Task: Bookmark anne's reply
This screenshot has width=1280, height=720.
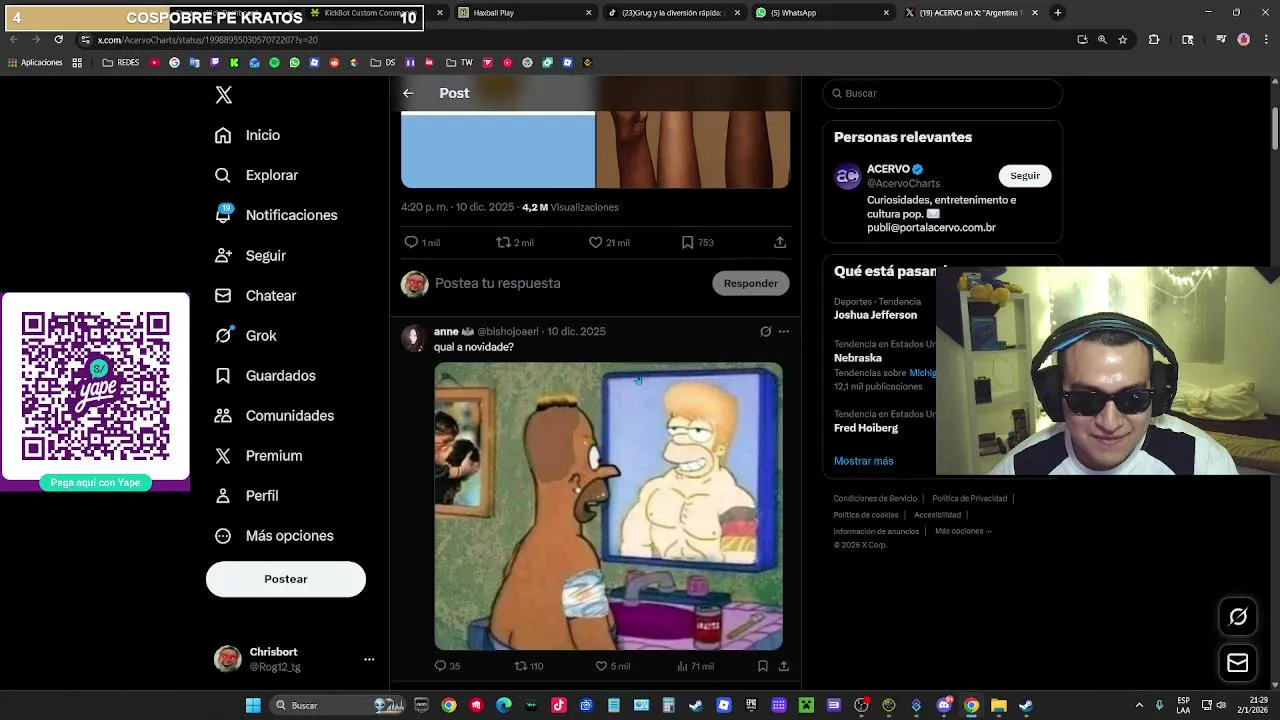Action: coord(763,666)
